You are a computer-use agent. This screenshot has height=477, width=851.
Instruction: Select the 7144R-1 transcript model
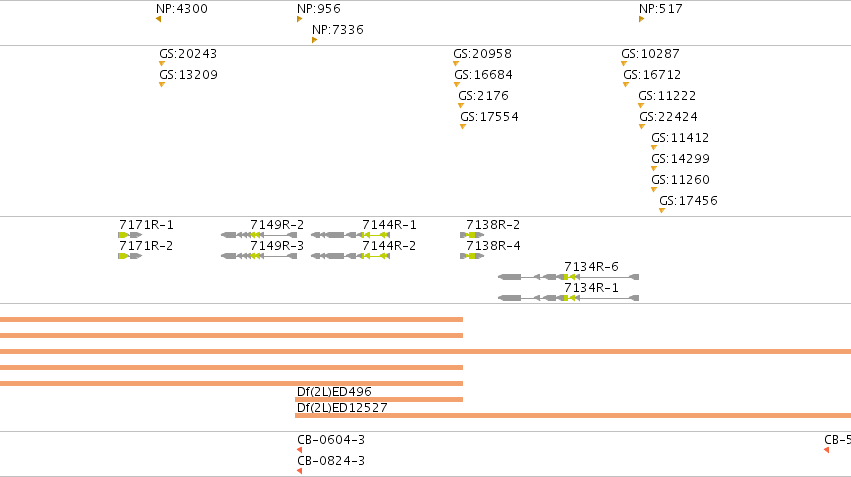click(x=351, y=235)
